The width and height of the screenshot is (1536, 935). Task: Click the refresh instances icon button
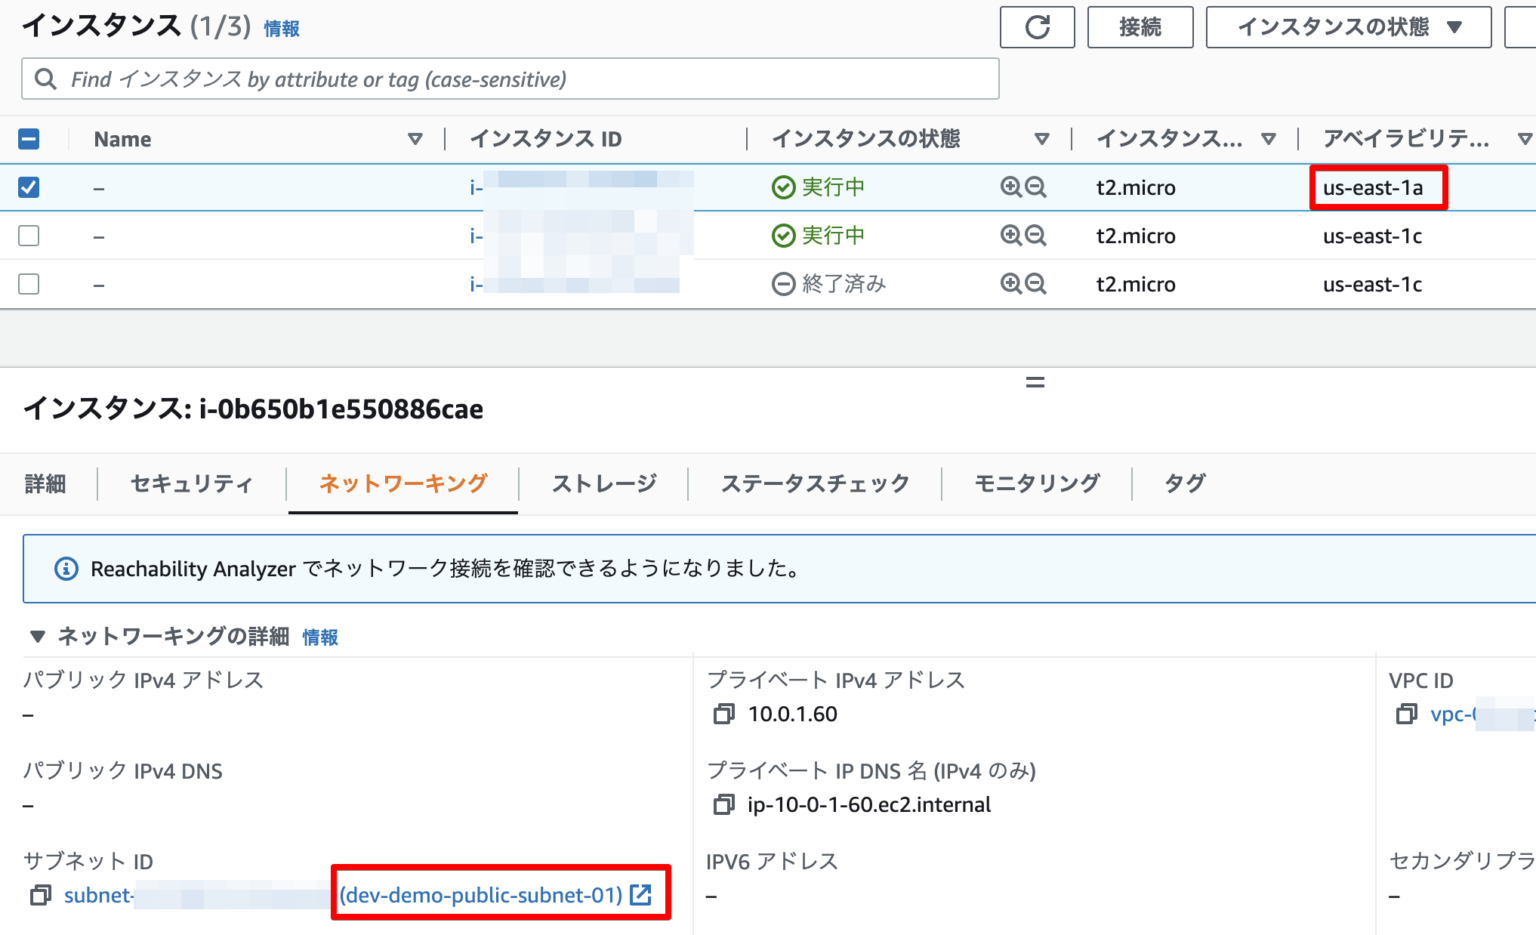coord(1037,27)
